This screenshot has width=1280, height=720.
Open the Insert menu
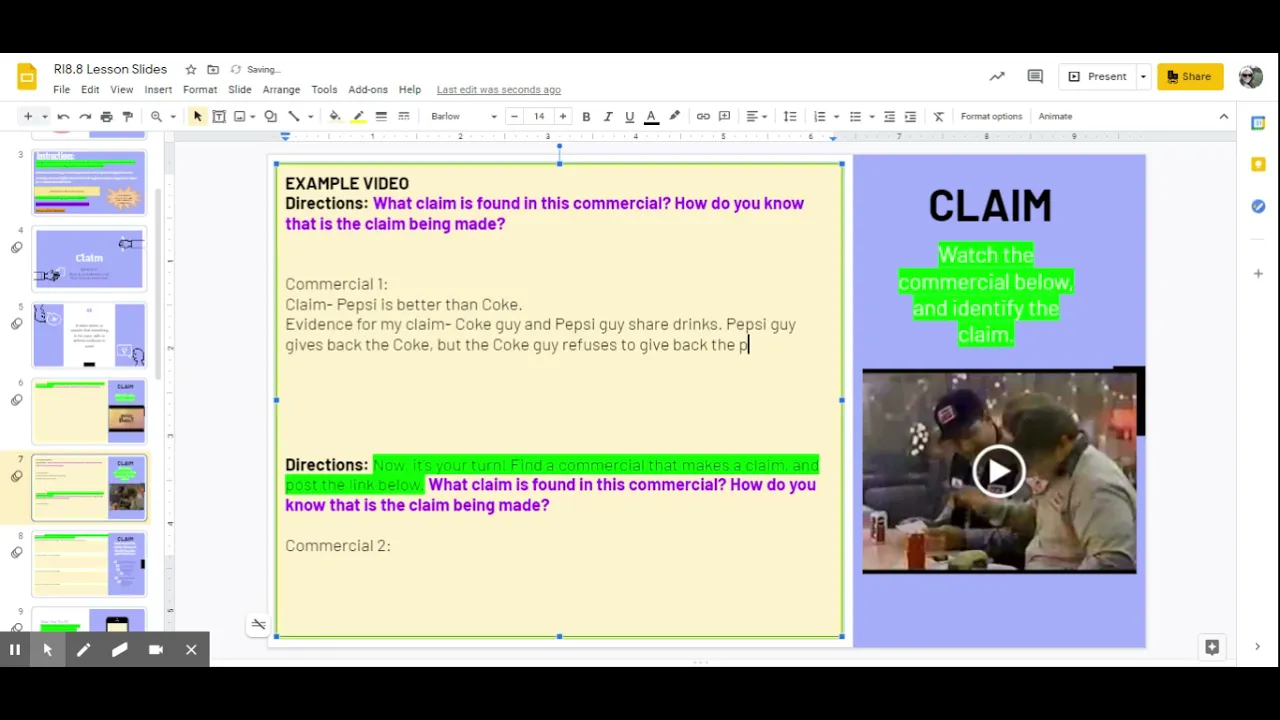coord(158,90)
